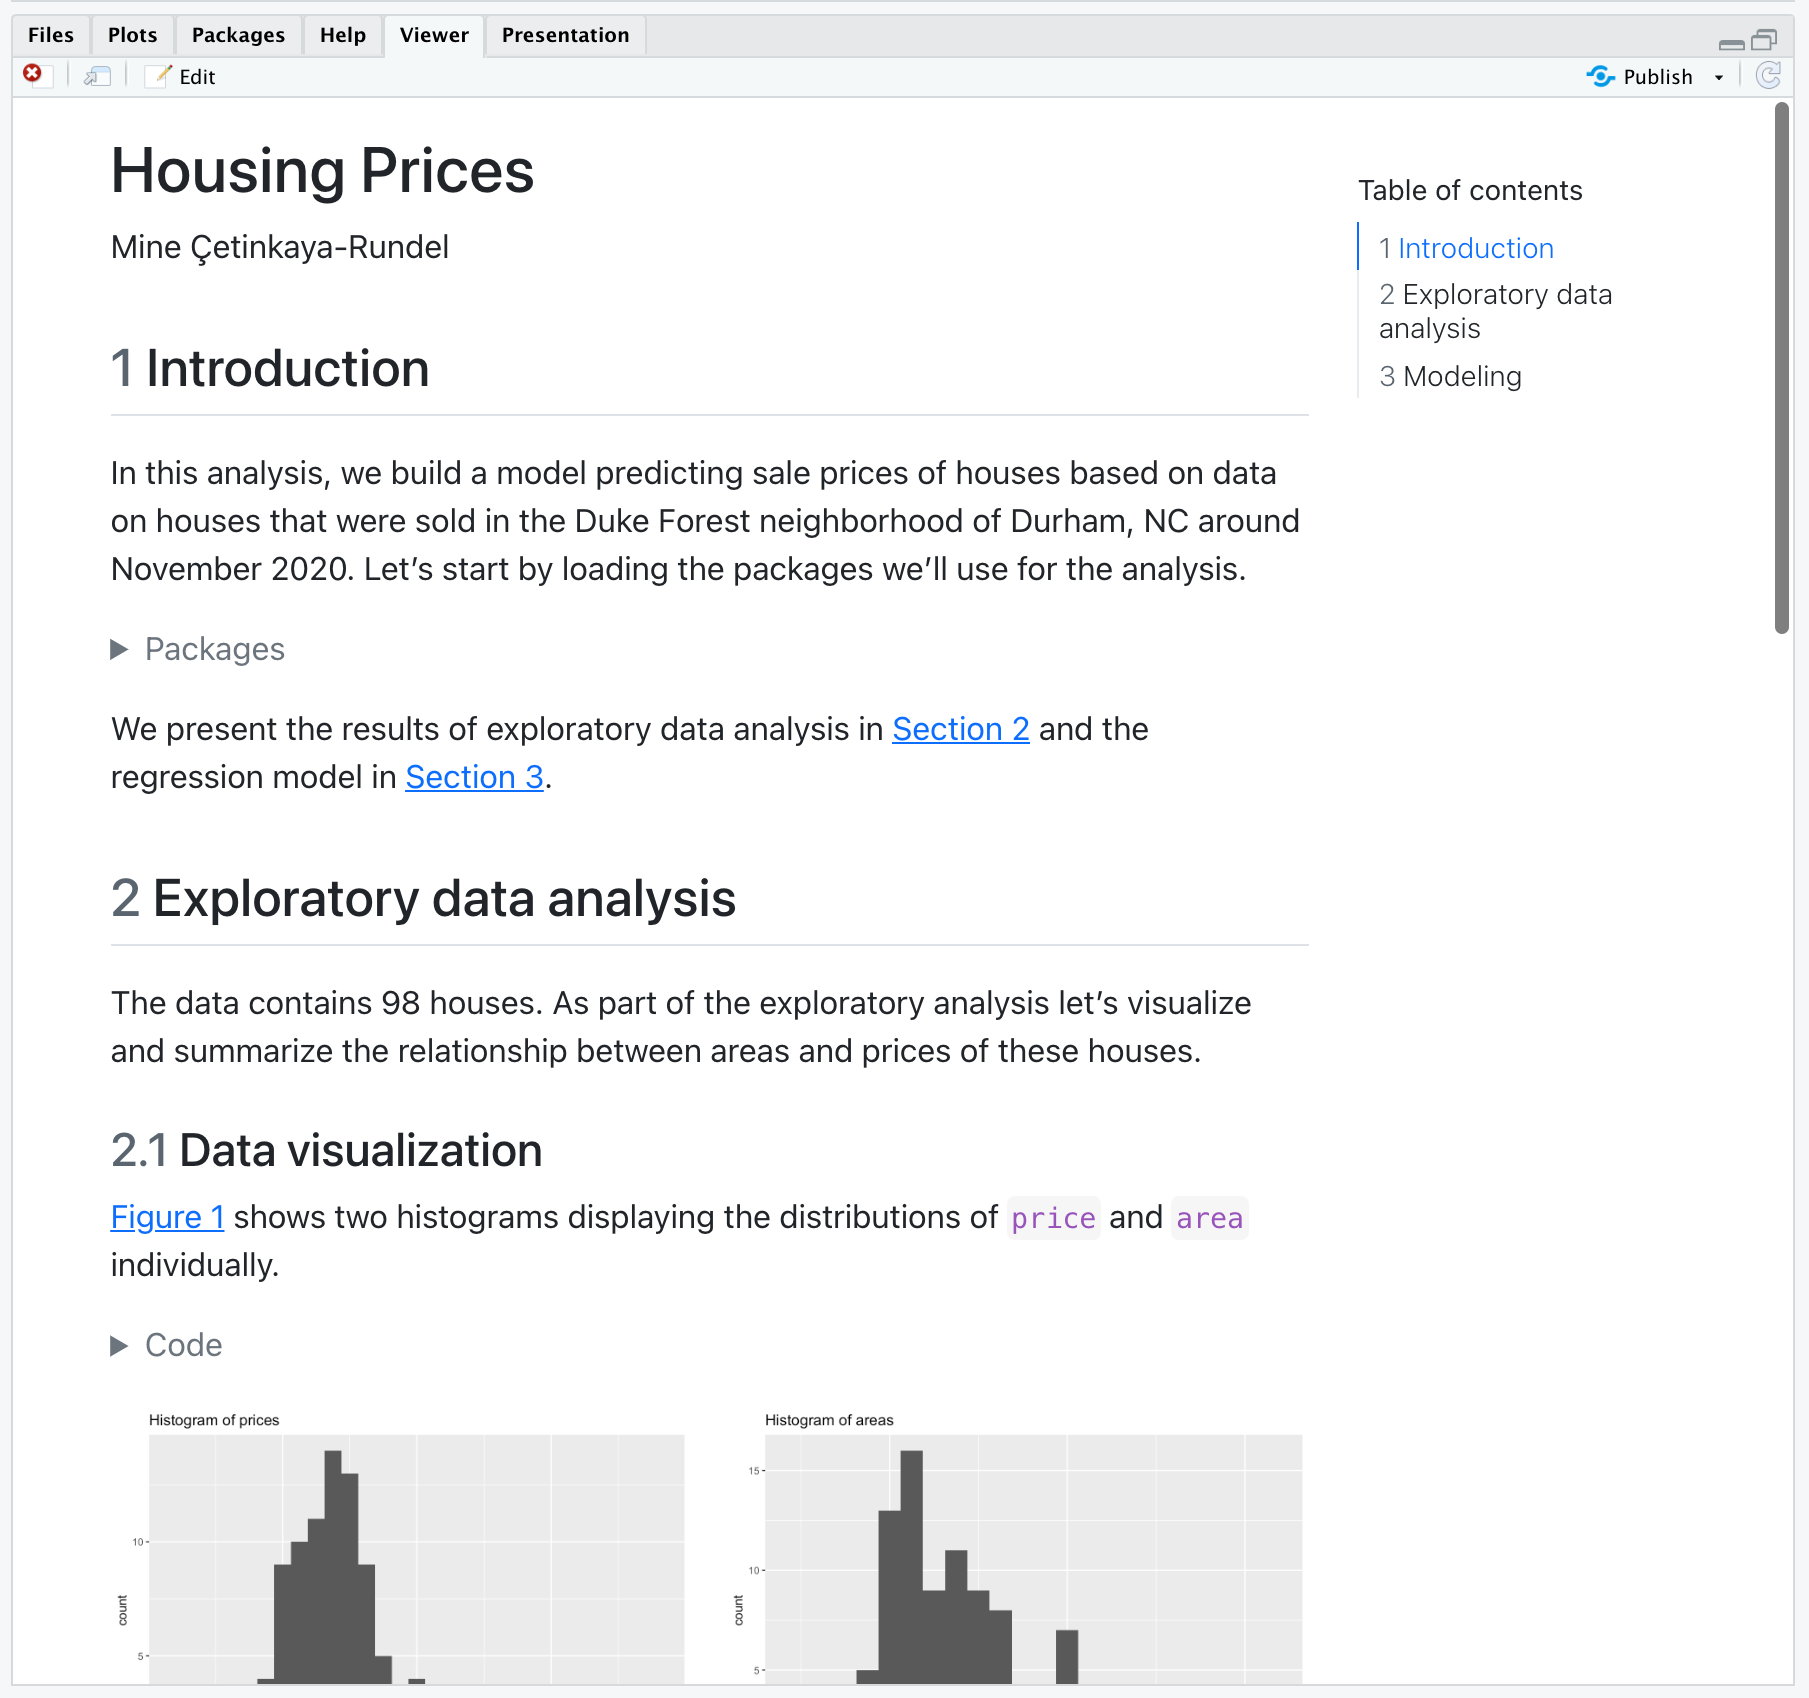Click the Publish button
Screen dimensions: 1809x1698
tap(1657, 76)
